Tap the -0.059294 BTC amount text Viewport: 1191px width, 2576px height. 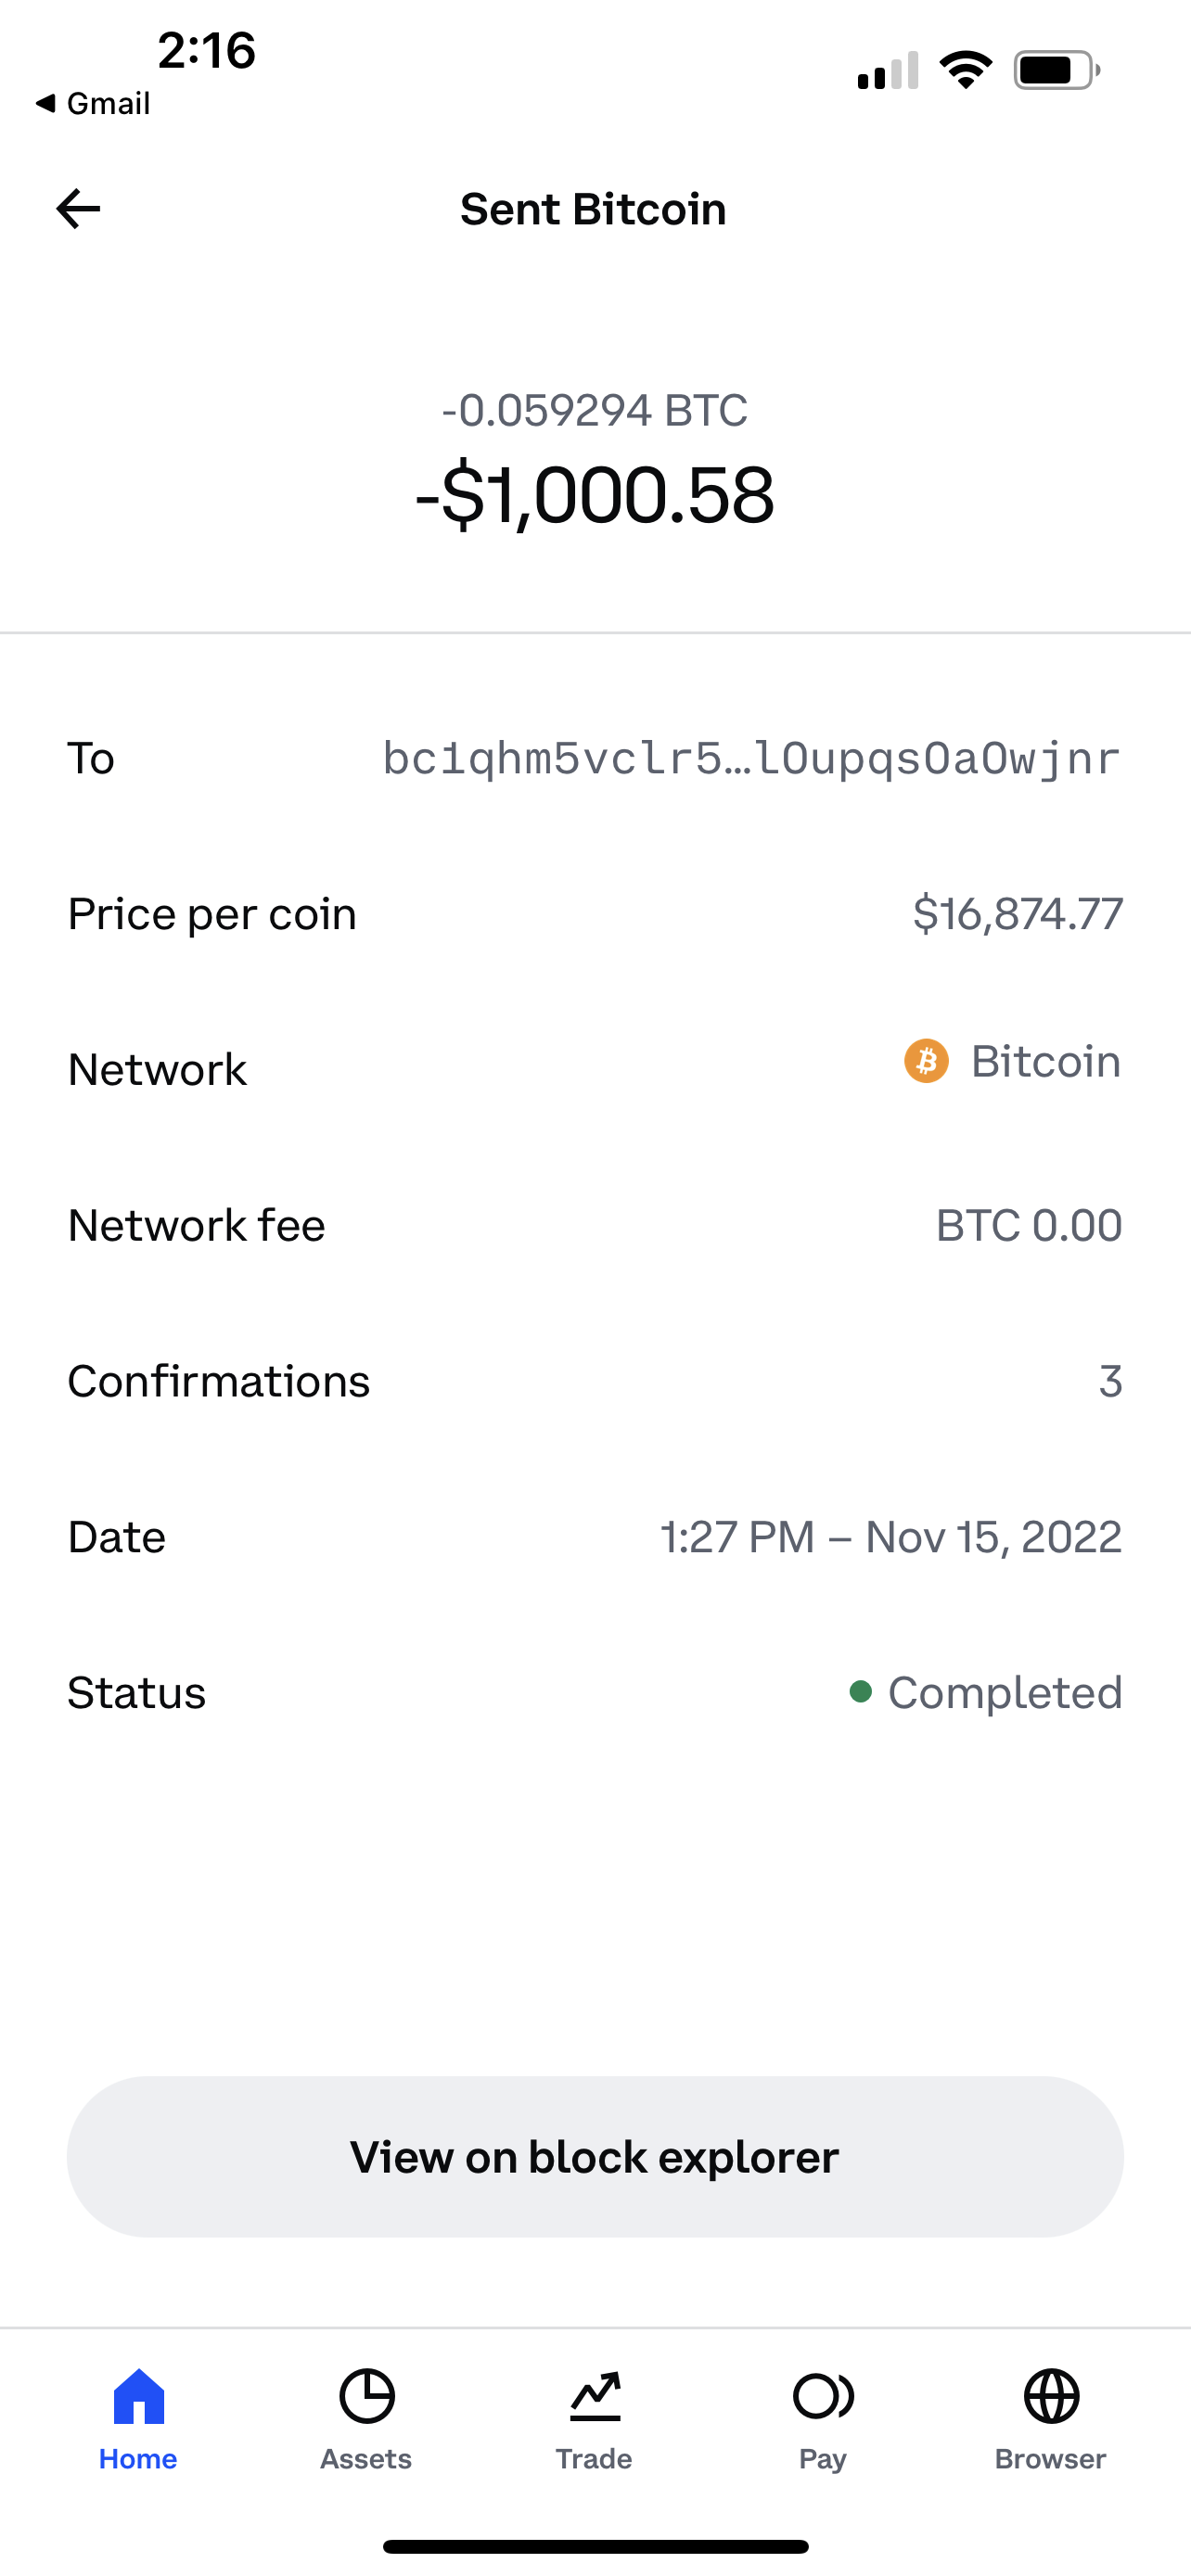pos(595,410)
